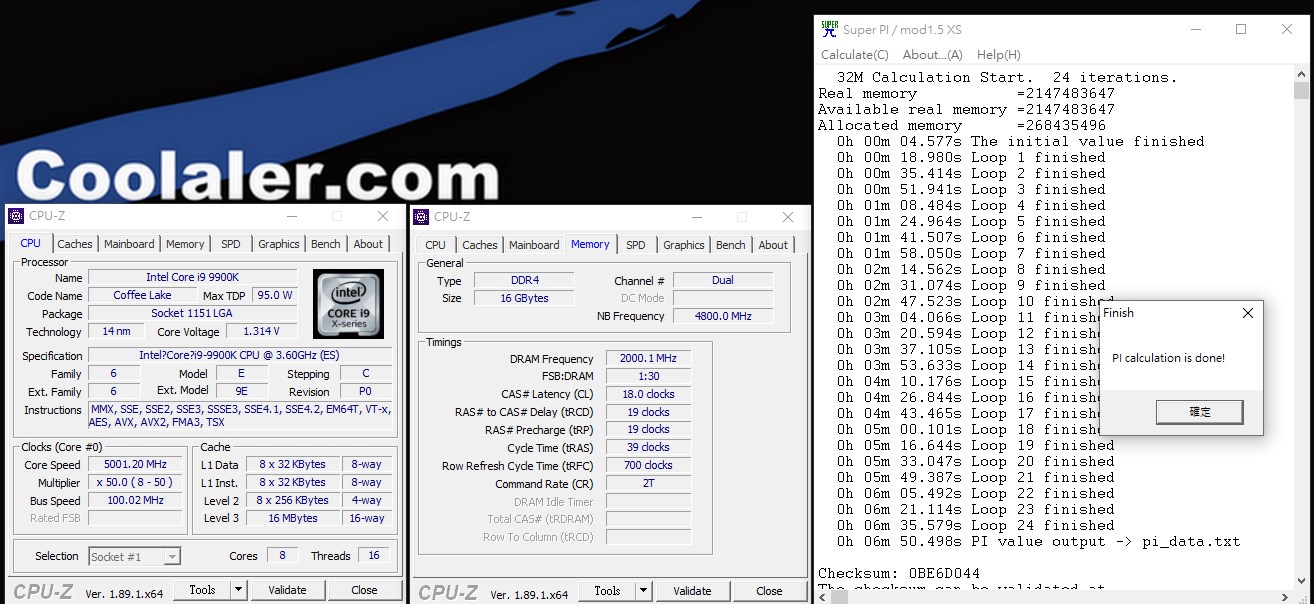
Task: Minimize the Memory CPU-Z window
Action: click(x=695, y=217)
